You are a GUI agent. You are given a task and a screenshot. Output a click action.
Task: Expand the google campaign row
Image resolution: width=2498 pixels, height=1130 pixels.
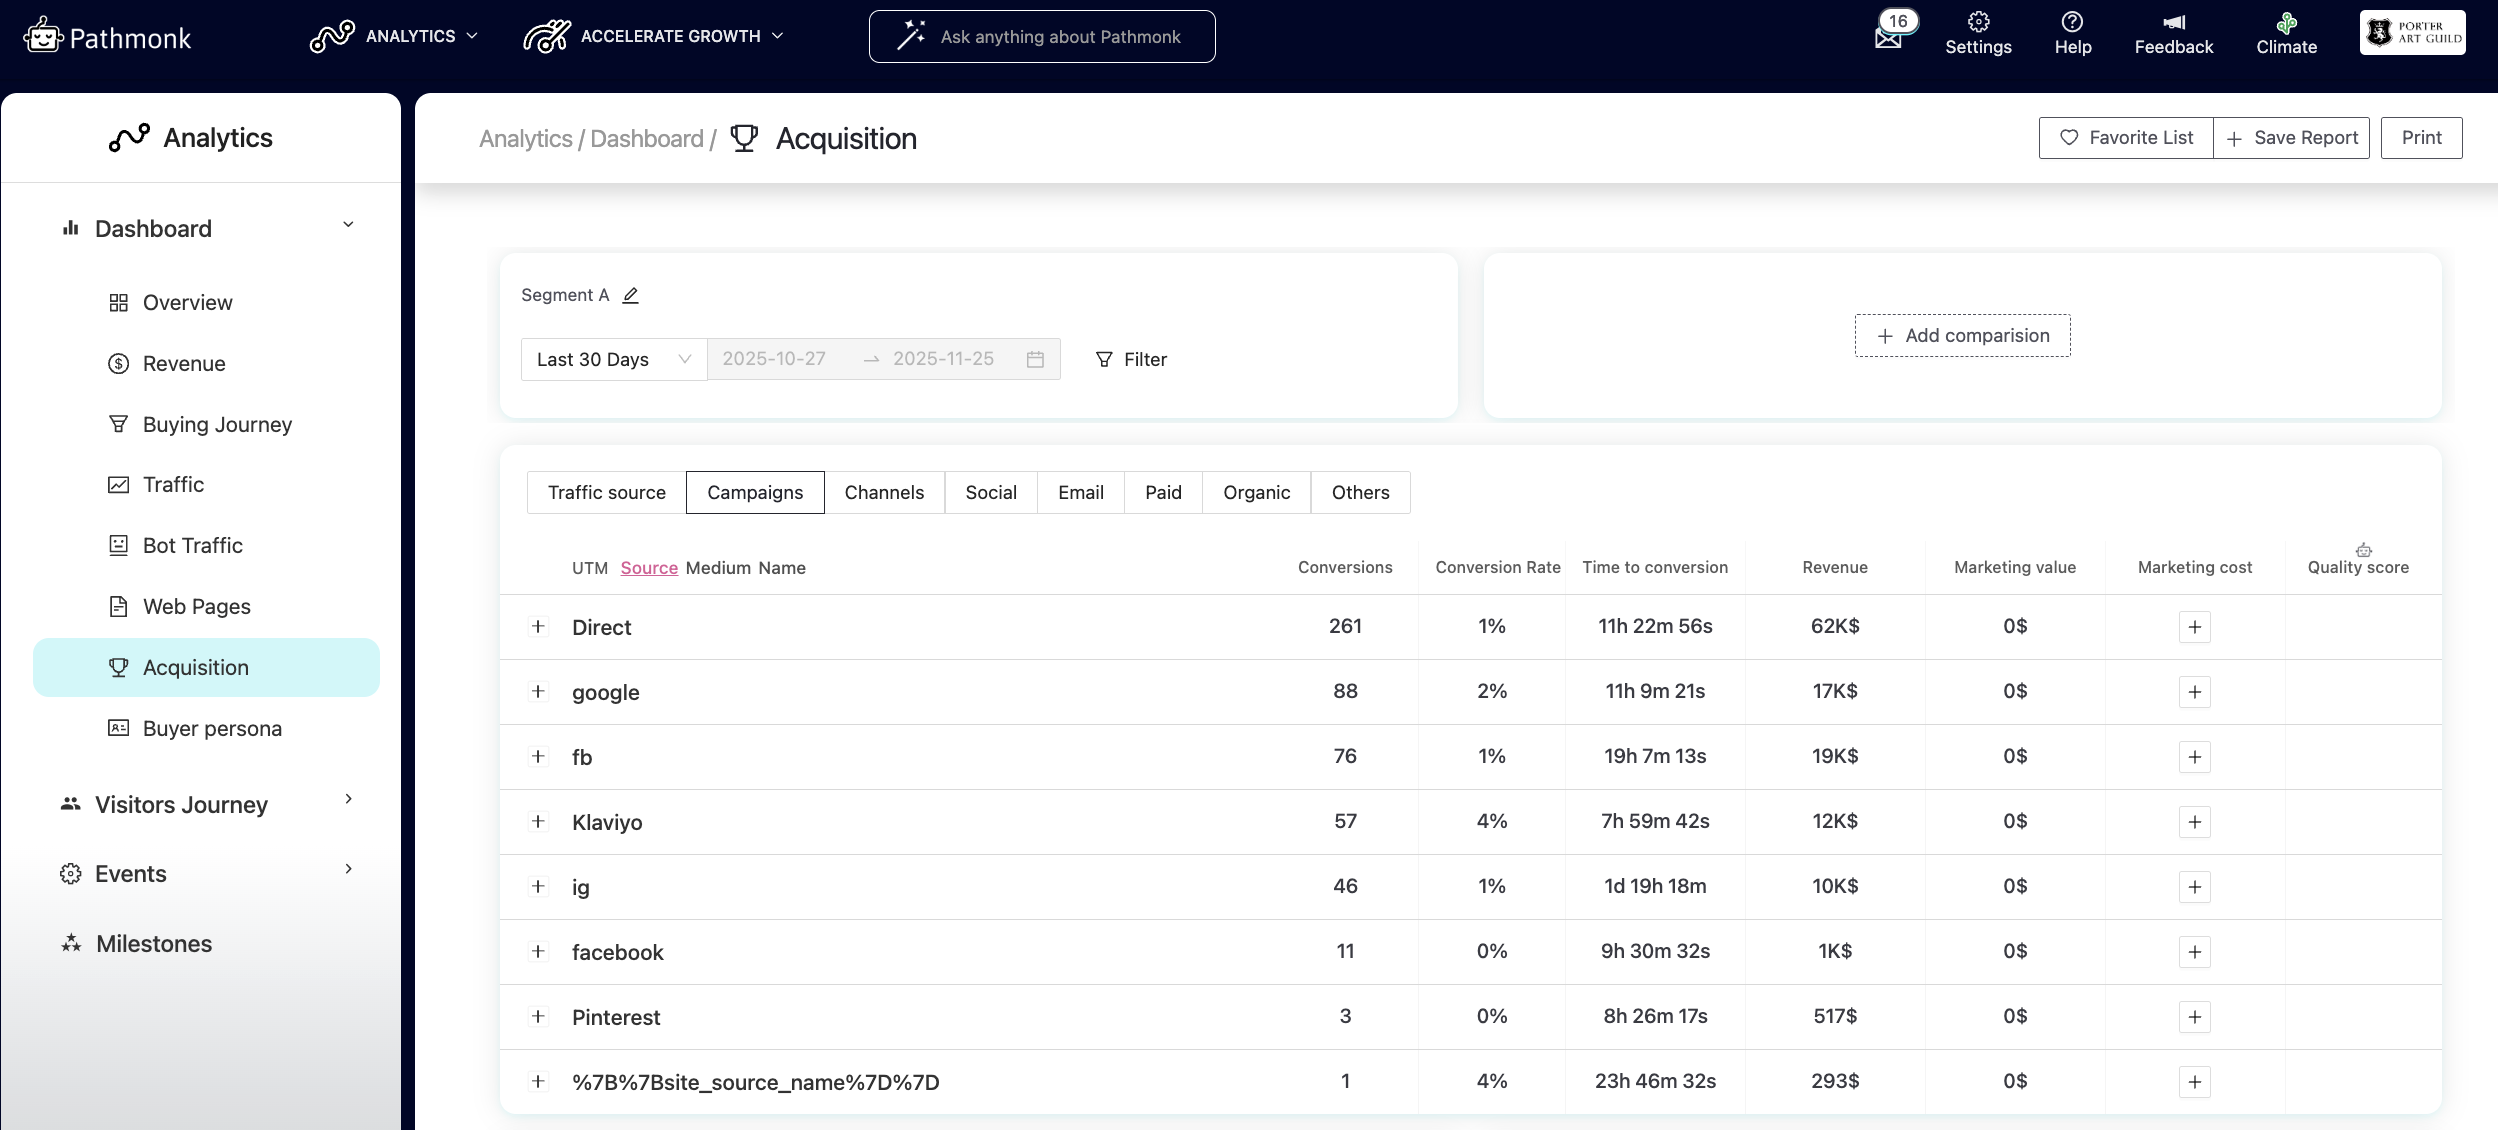pyautogui.click(x=538, y=692)
